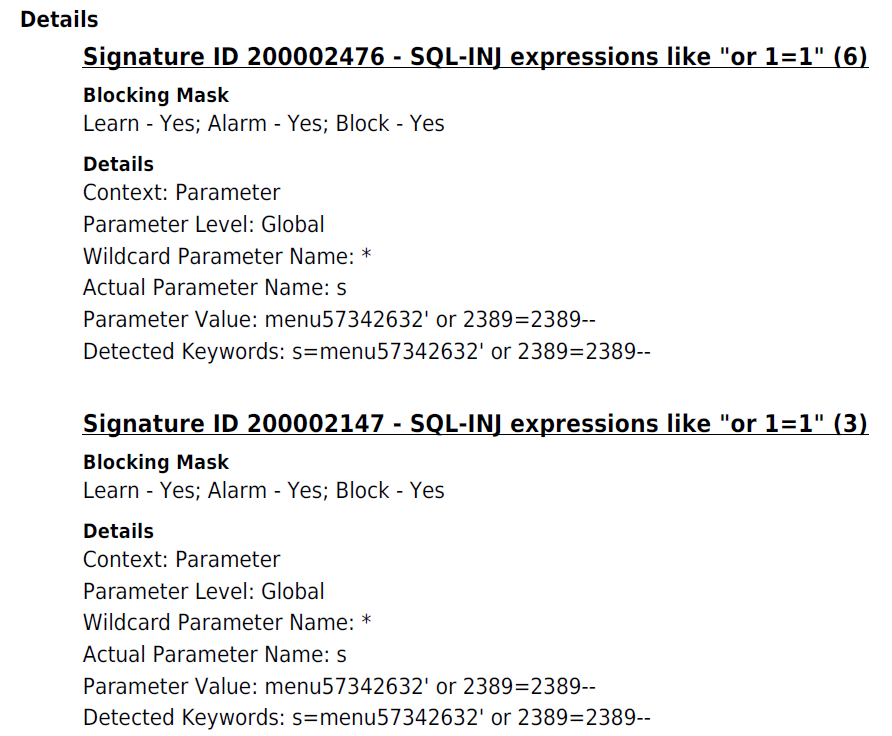
Task: Click second Parameter Level: Global text
Action: point(204,592)
